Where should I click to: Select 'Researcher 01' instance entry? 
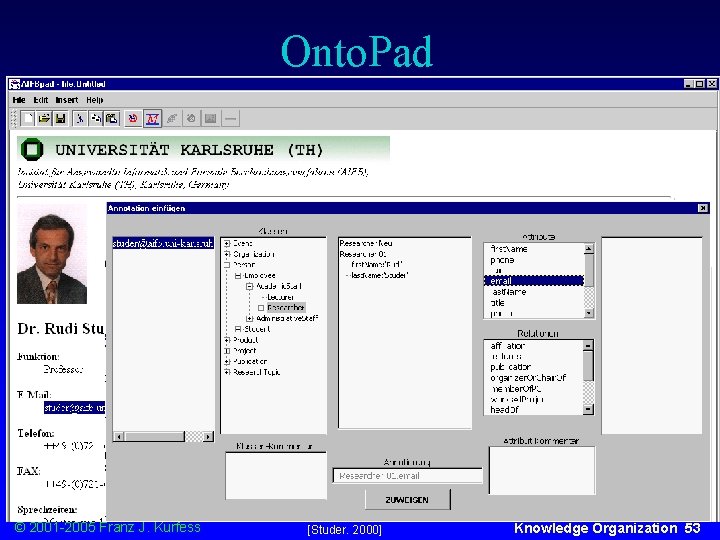coord(363,254)
